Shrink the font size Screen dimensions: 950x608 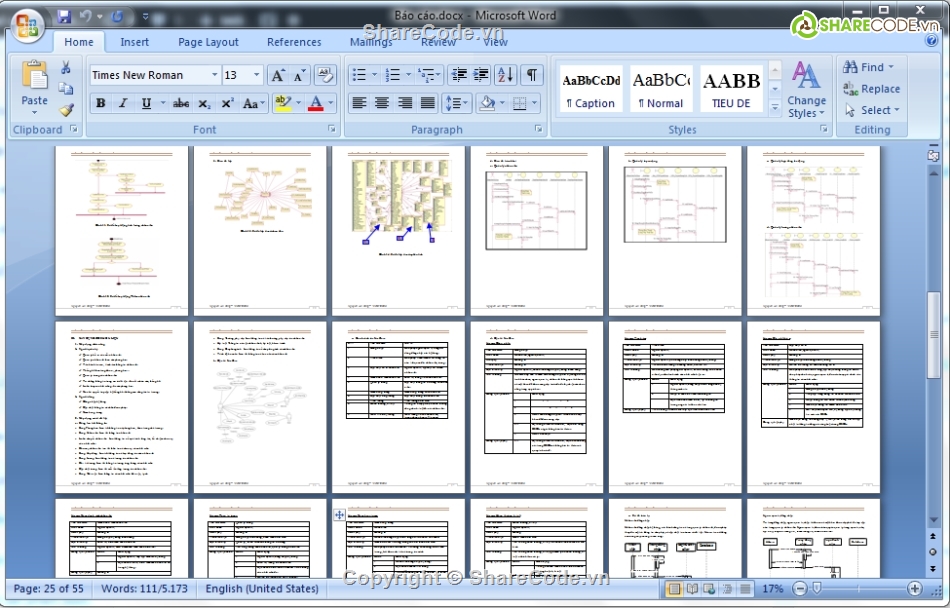[299, 75]
